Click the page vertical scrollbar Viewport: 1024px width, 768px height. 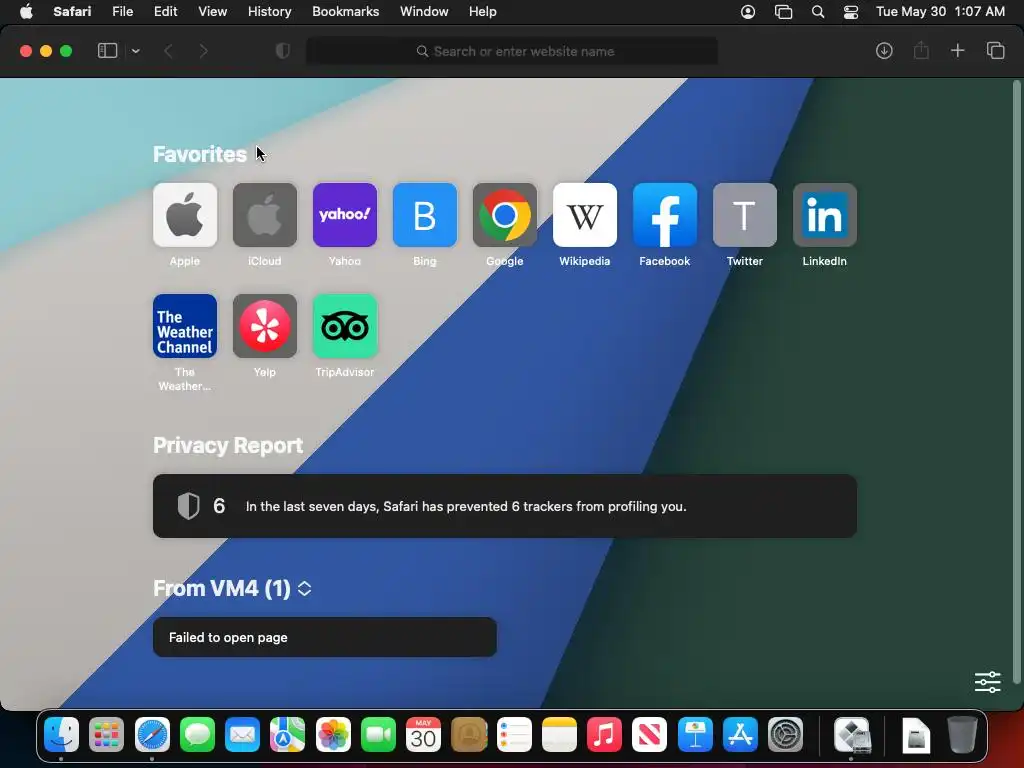click(1016, 382)
